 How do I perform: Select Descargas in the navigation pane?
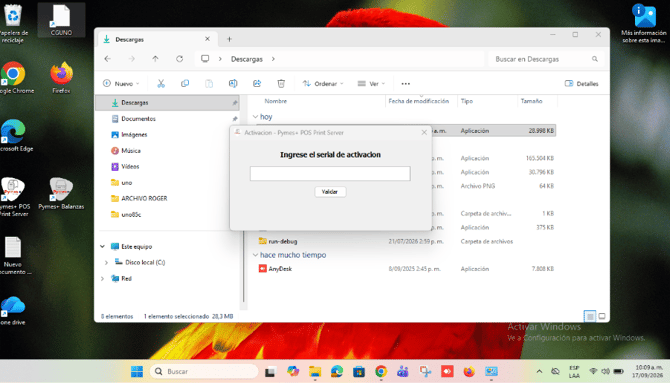click(167, 103)
